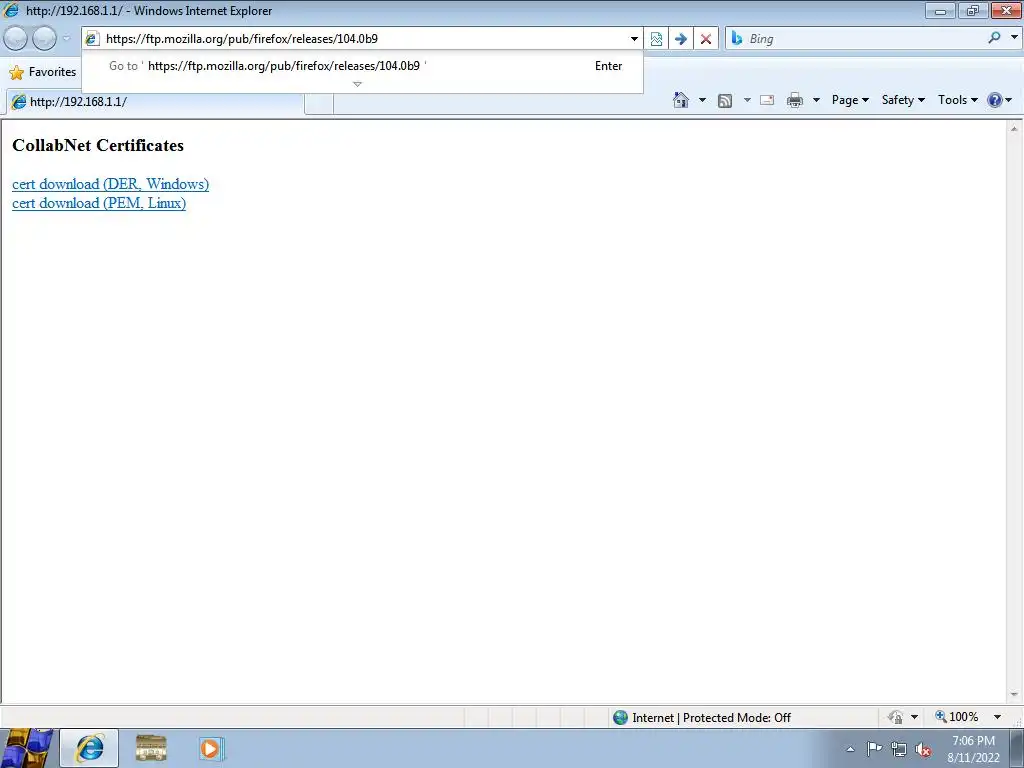
Task: Click the Internet Explorer title bar icon
Action: 11,10
